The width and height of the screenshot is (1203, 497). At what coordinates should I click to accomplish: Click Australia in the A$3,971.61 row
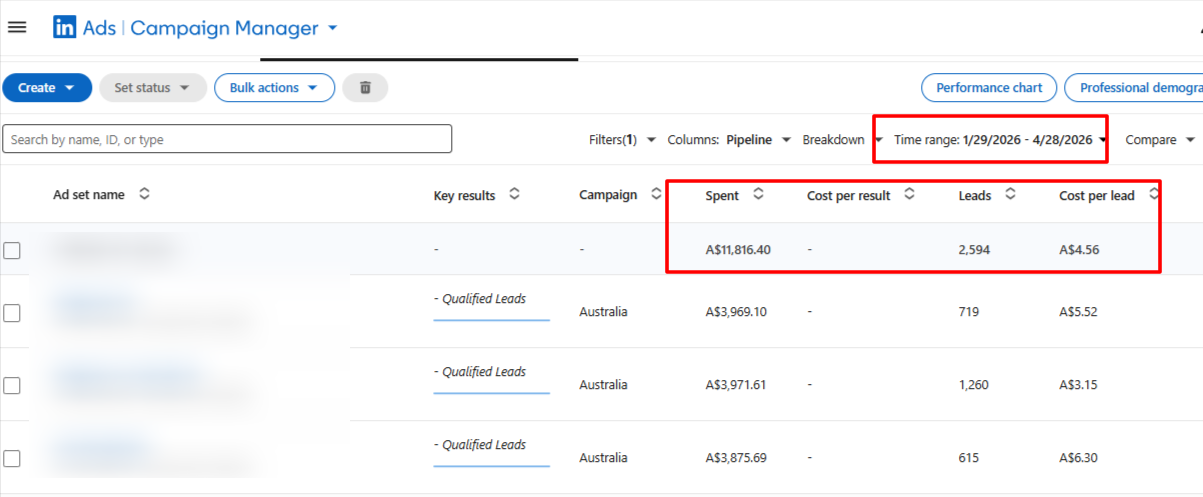pyautogui.click(x=603, y=384)
